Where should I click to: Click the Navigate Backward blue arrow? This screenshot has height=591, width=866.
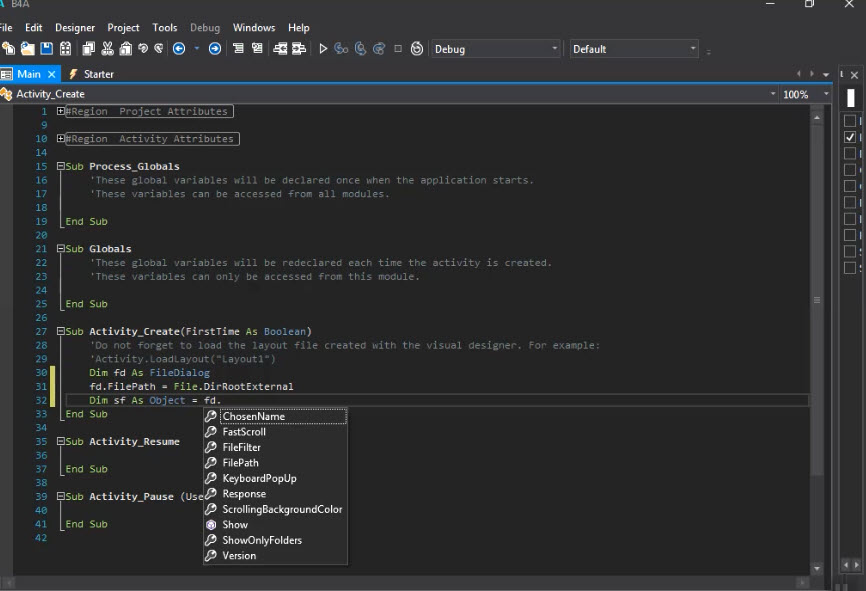click(x=179, y=49)
